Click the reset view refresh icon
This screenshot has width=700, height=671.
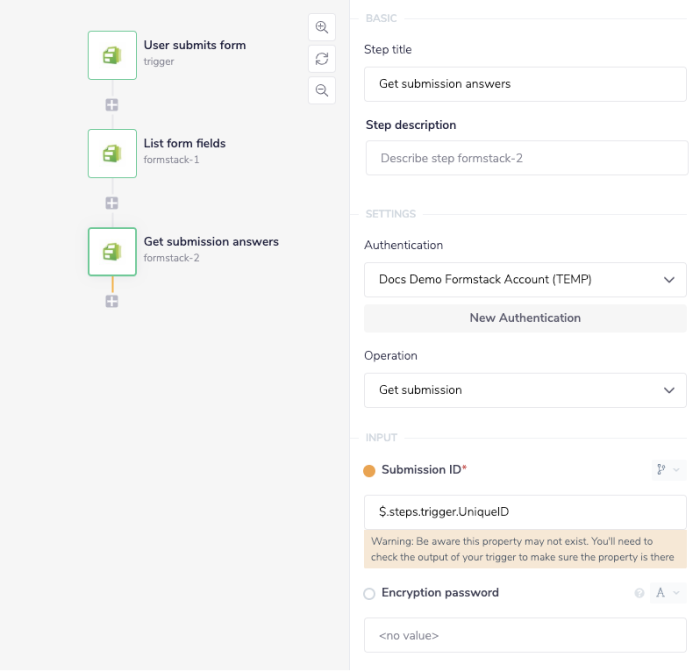pos(322,59)
